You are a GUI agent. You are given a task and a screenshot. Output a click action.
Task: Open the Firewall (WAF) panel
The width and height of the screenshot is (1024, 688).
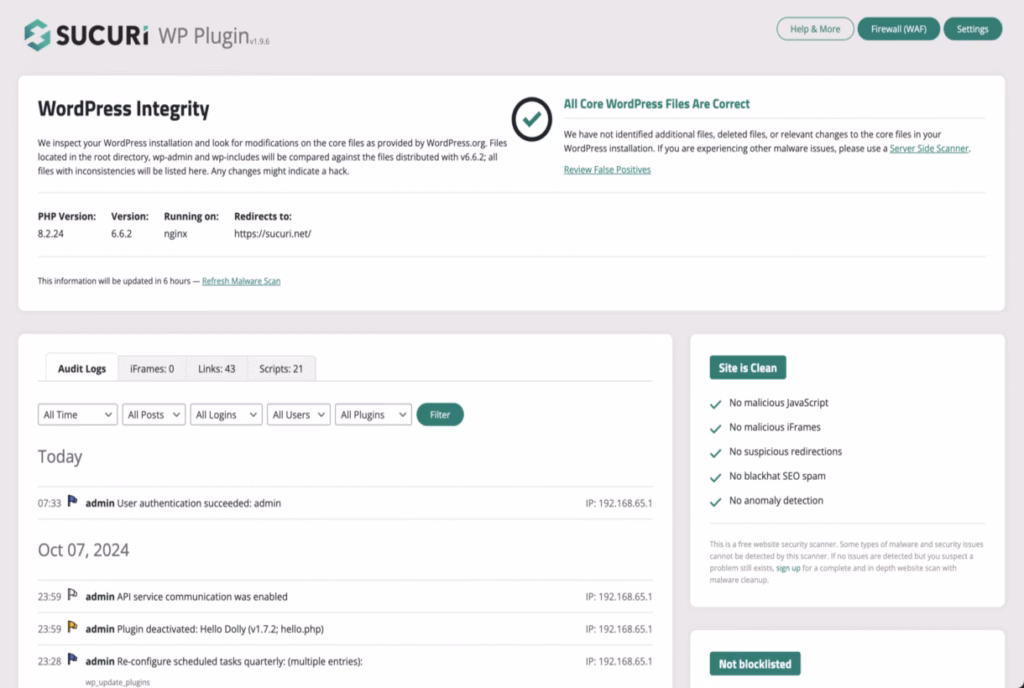(898, 29)
